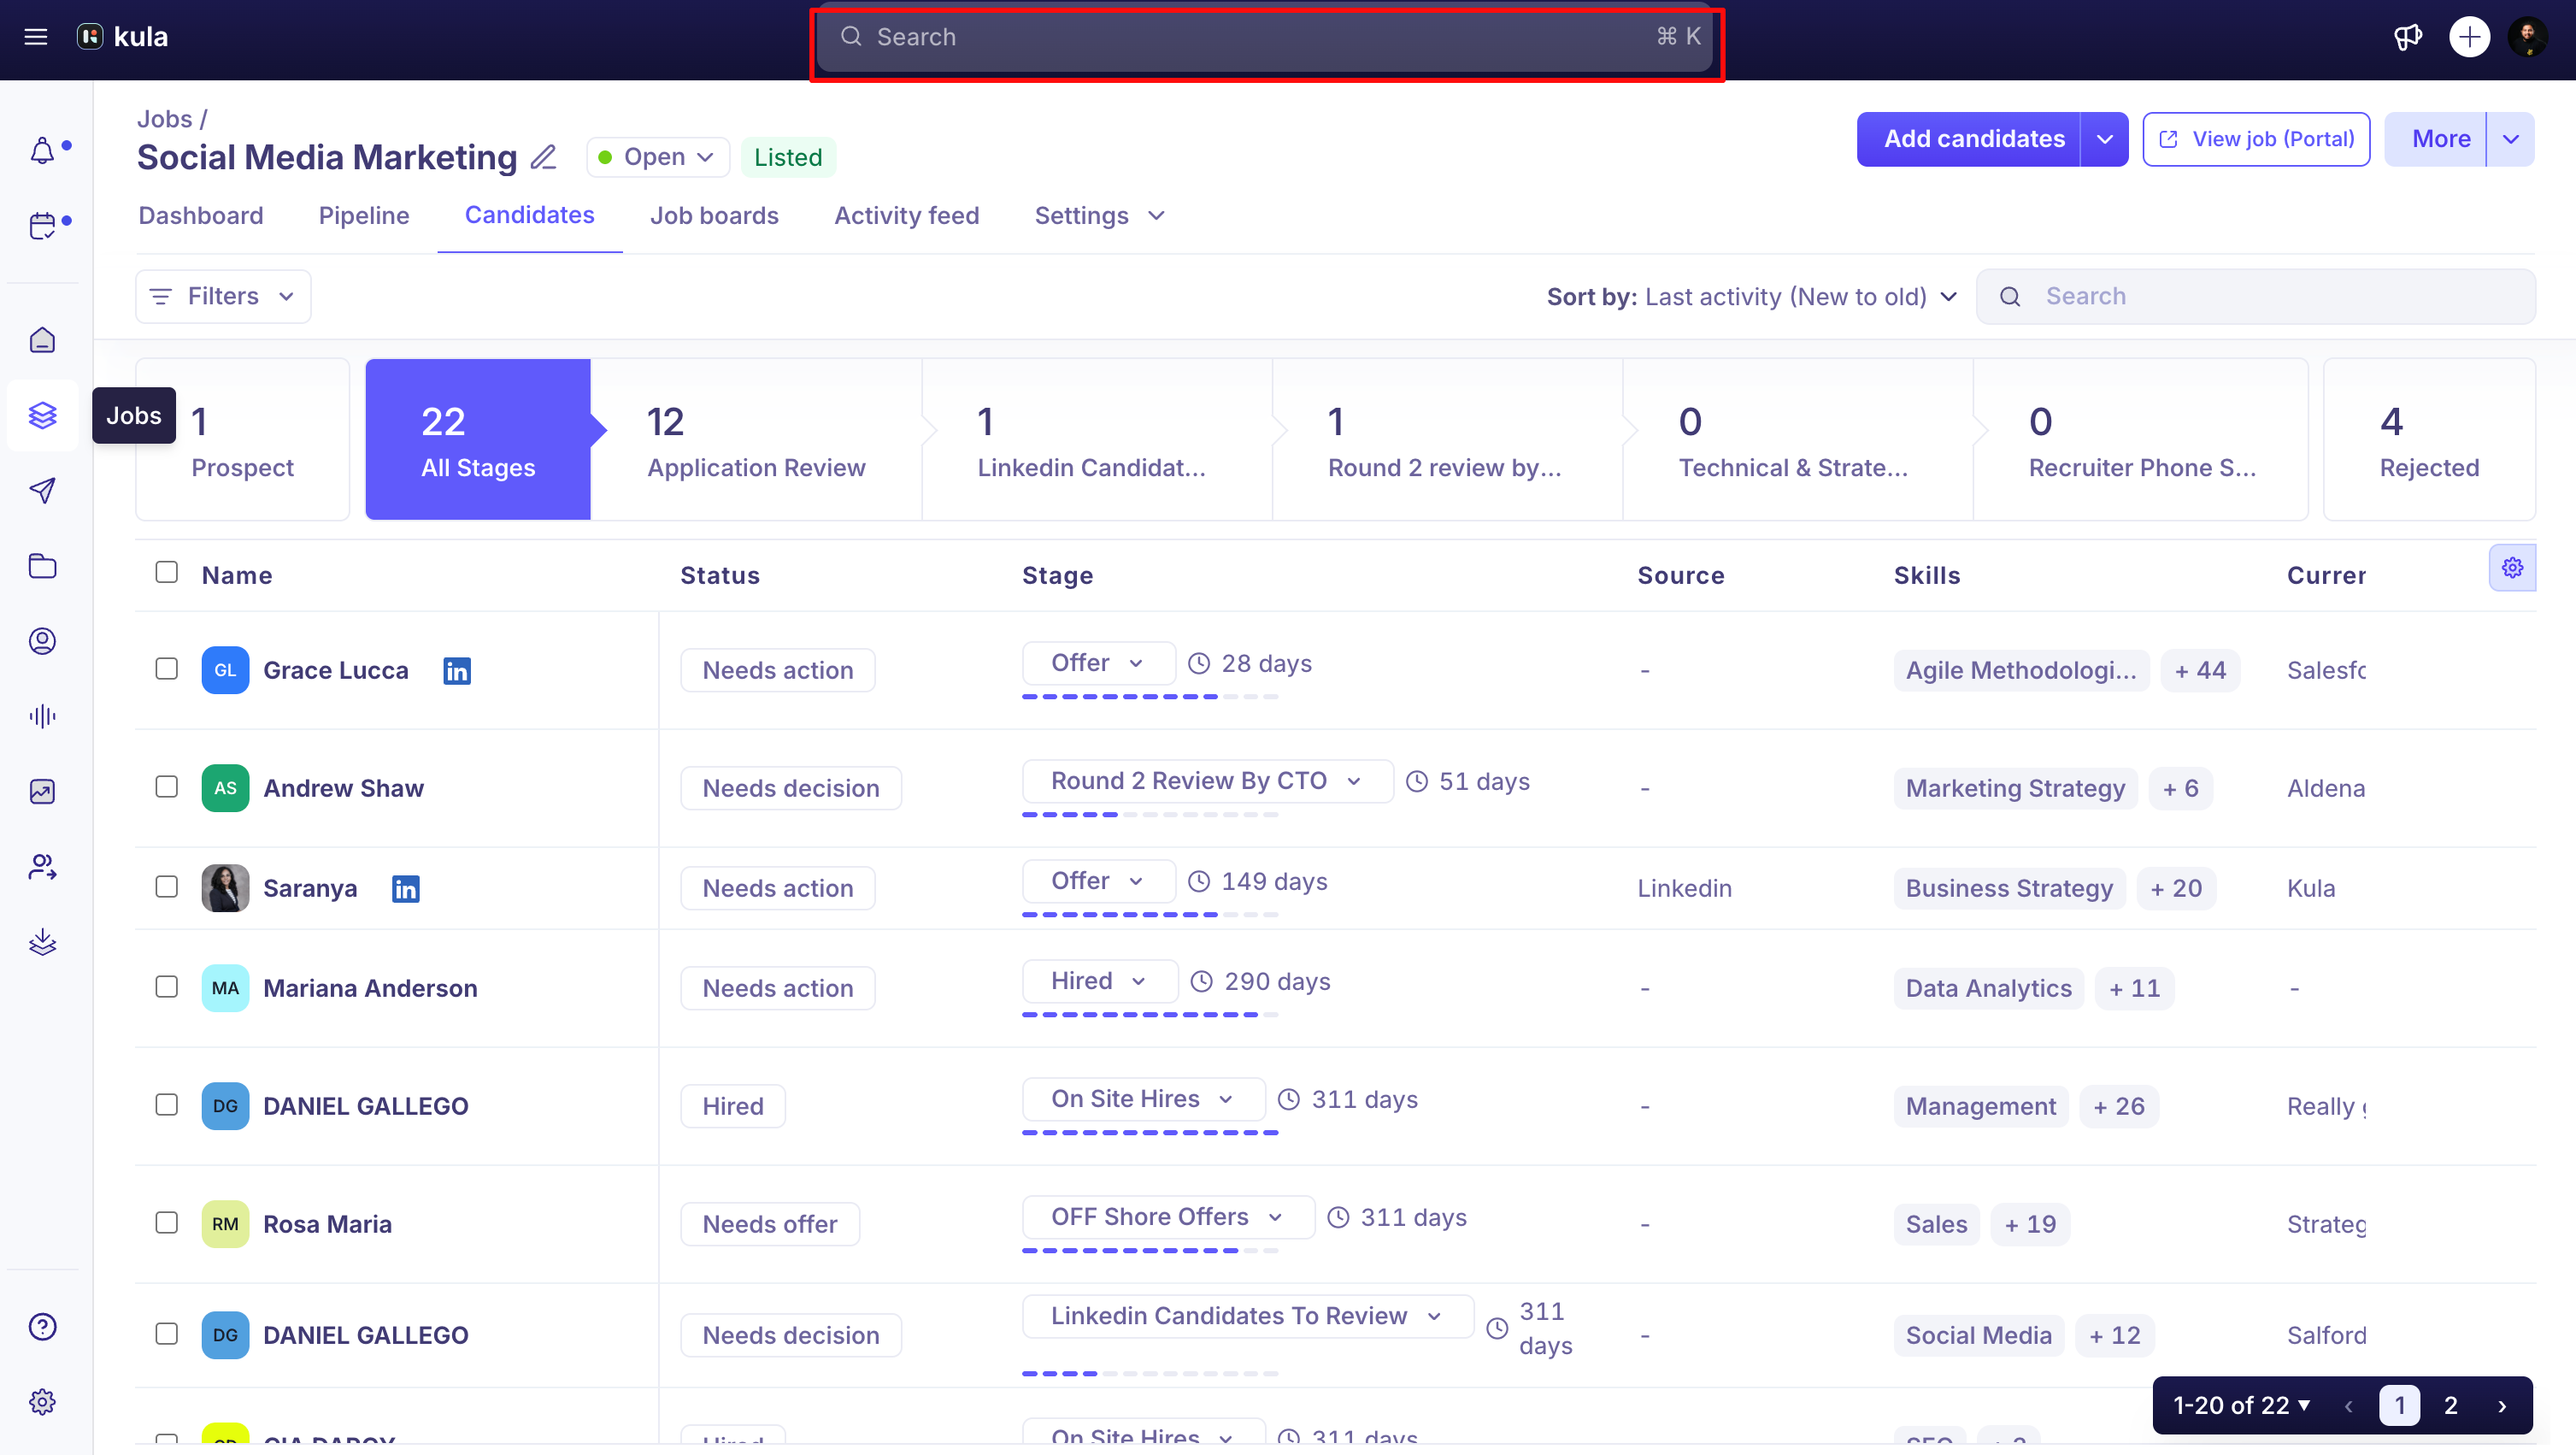Go to Home icon in sidebar

[42, 340]
